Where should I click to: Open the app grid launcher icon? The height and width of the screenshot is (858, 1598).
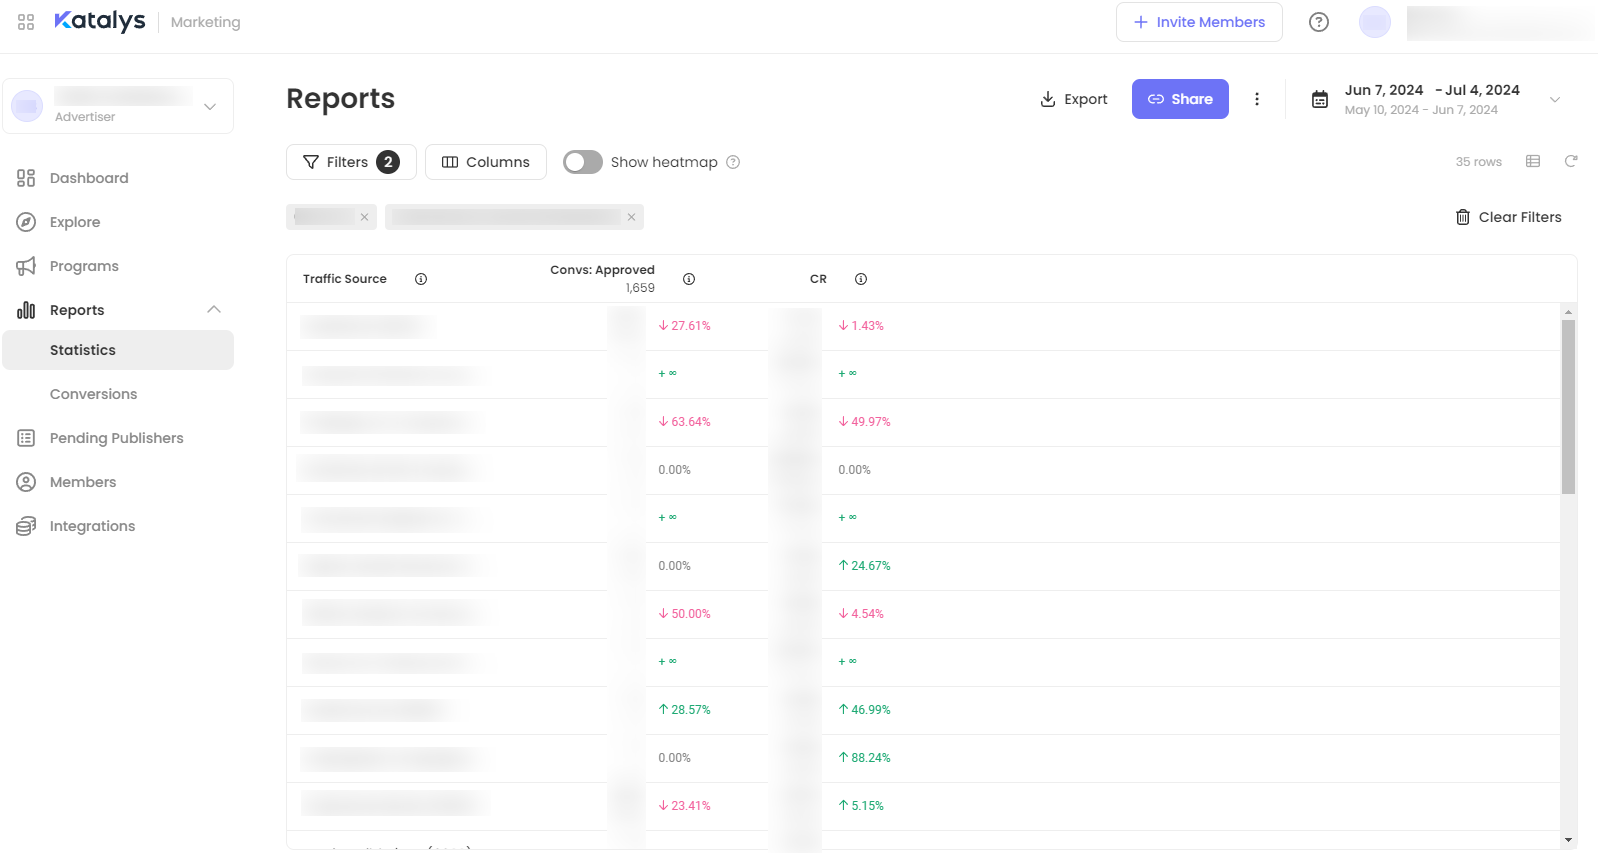tap(26, 22)
